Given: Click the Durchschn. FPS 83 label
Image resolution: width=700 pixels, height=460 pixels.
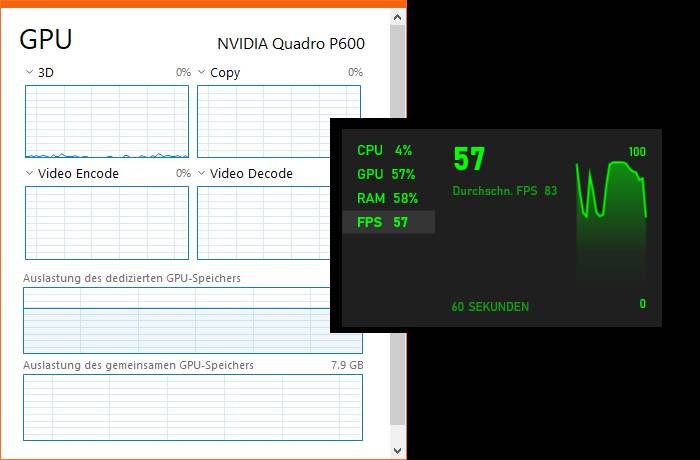Looking at the screenshot, I should (x=505, y=191).
